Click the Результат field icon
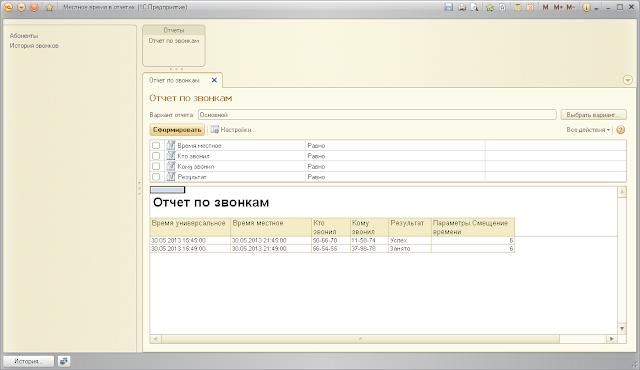640x370 pixels. tap(171, 177)
